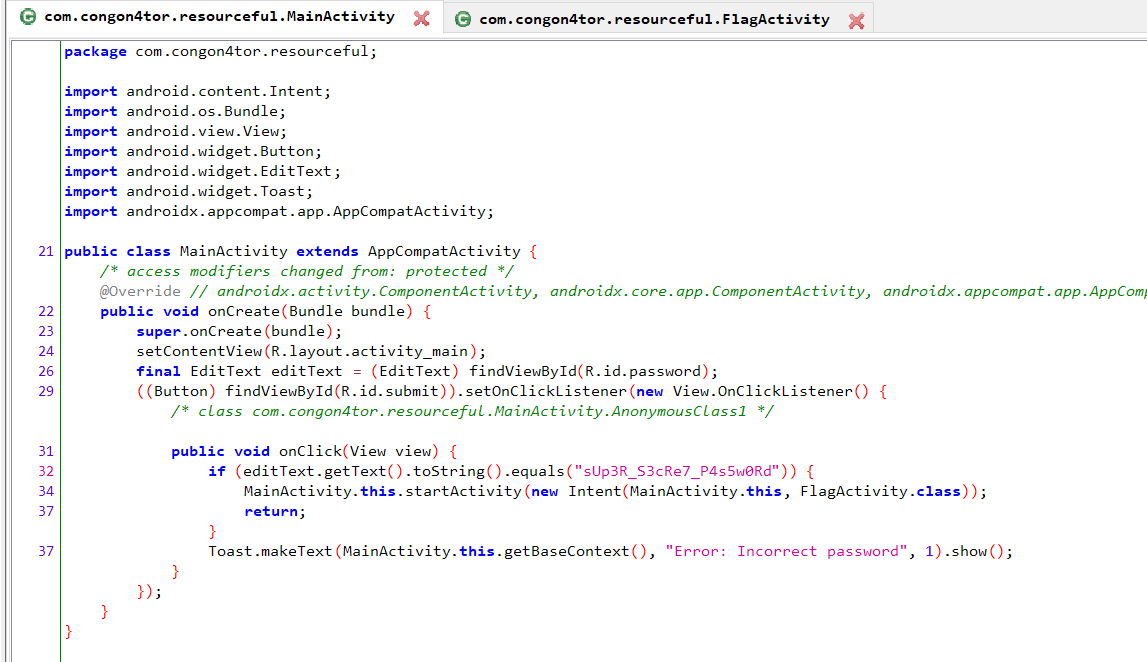Click the @Override annotation
The image size is (1147, 662).
coord(140,291)
